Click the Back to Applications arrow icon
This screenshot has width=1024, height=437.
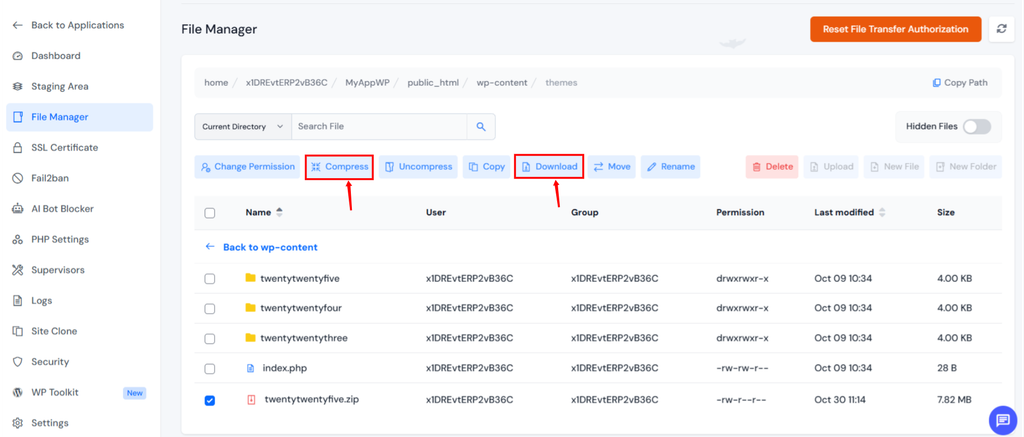coord(18,25)
